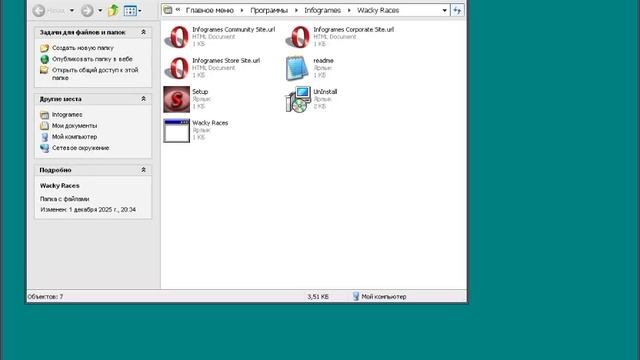The height and width of the screenshot is (360, 640).
Task: Select the red Setup shortcut icon
Action: (x=177, y=99)
